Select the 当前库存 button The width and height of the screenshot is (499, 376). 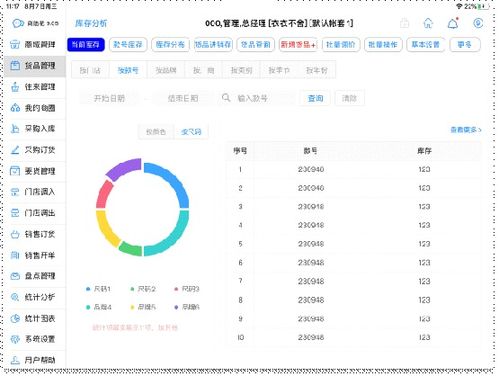86,45
